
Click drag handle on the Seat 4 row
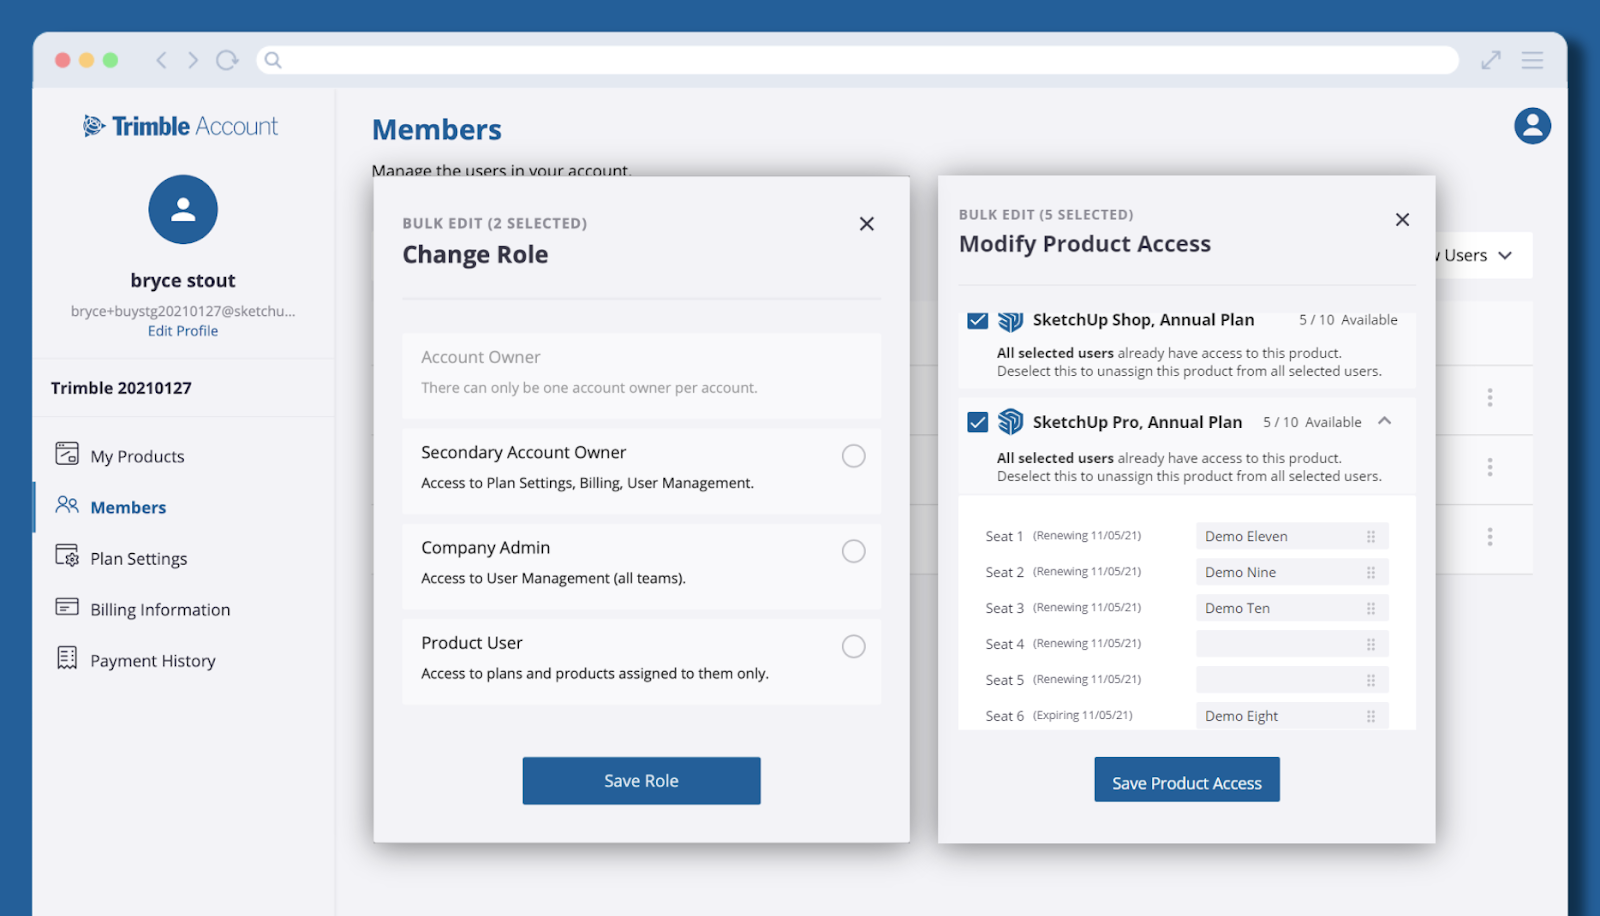point(1371,645)
